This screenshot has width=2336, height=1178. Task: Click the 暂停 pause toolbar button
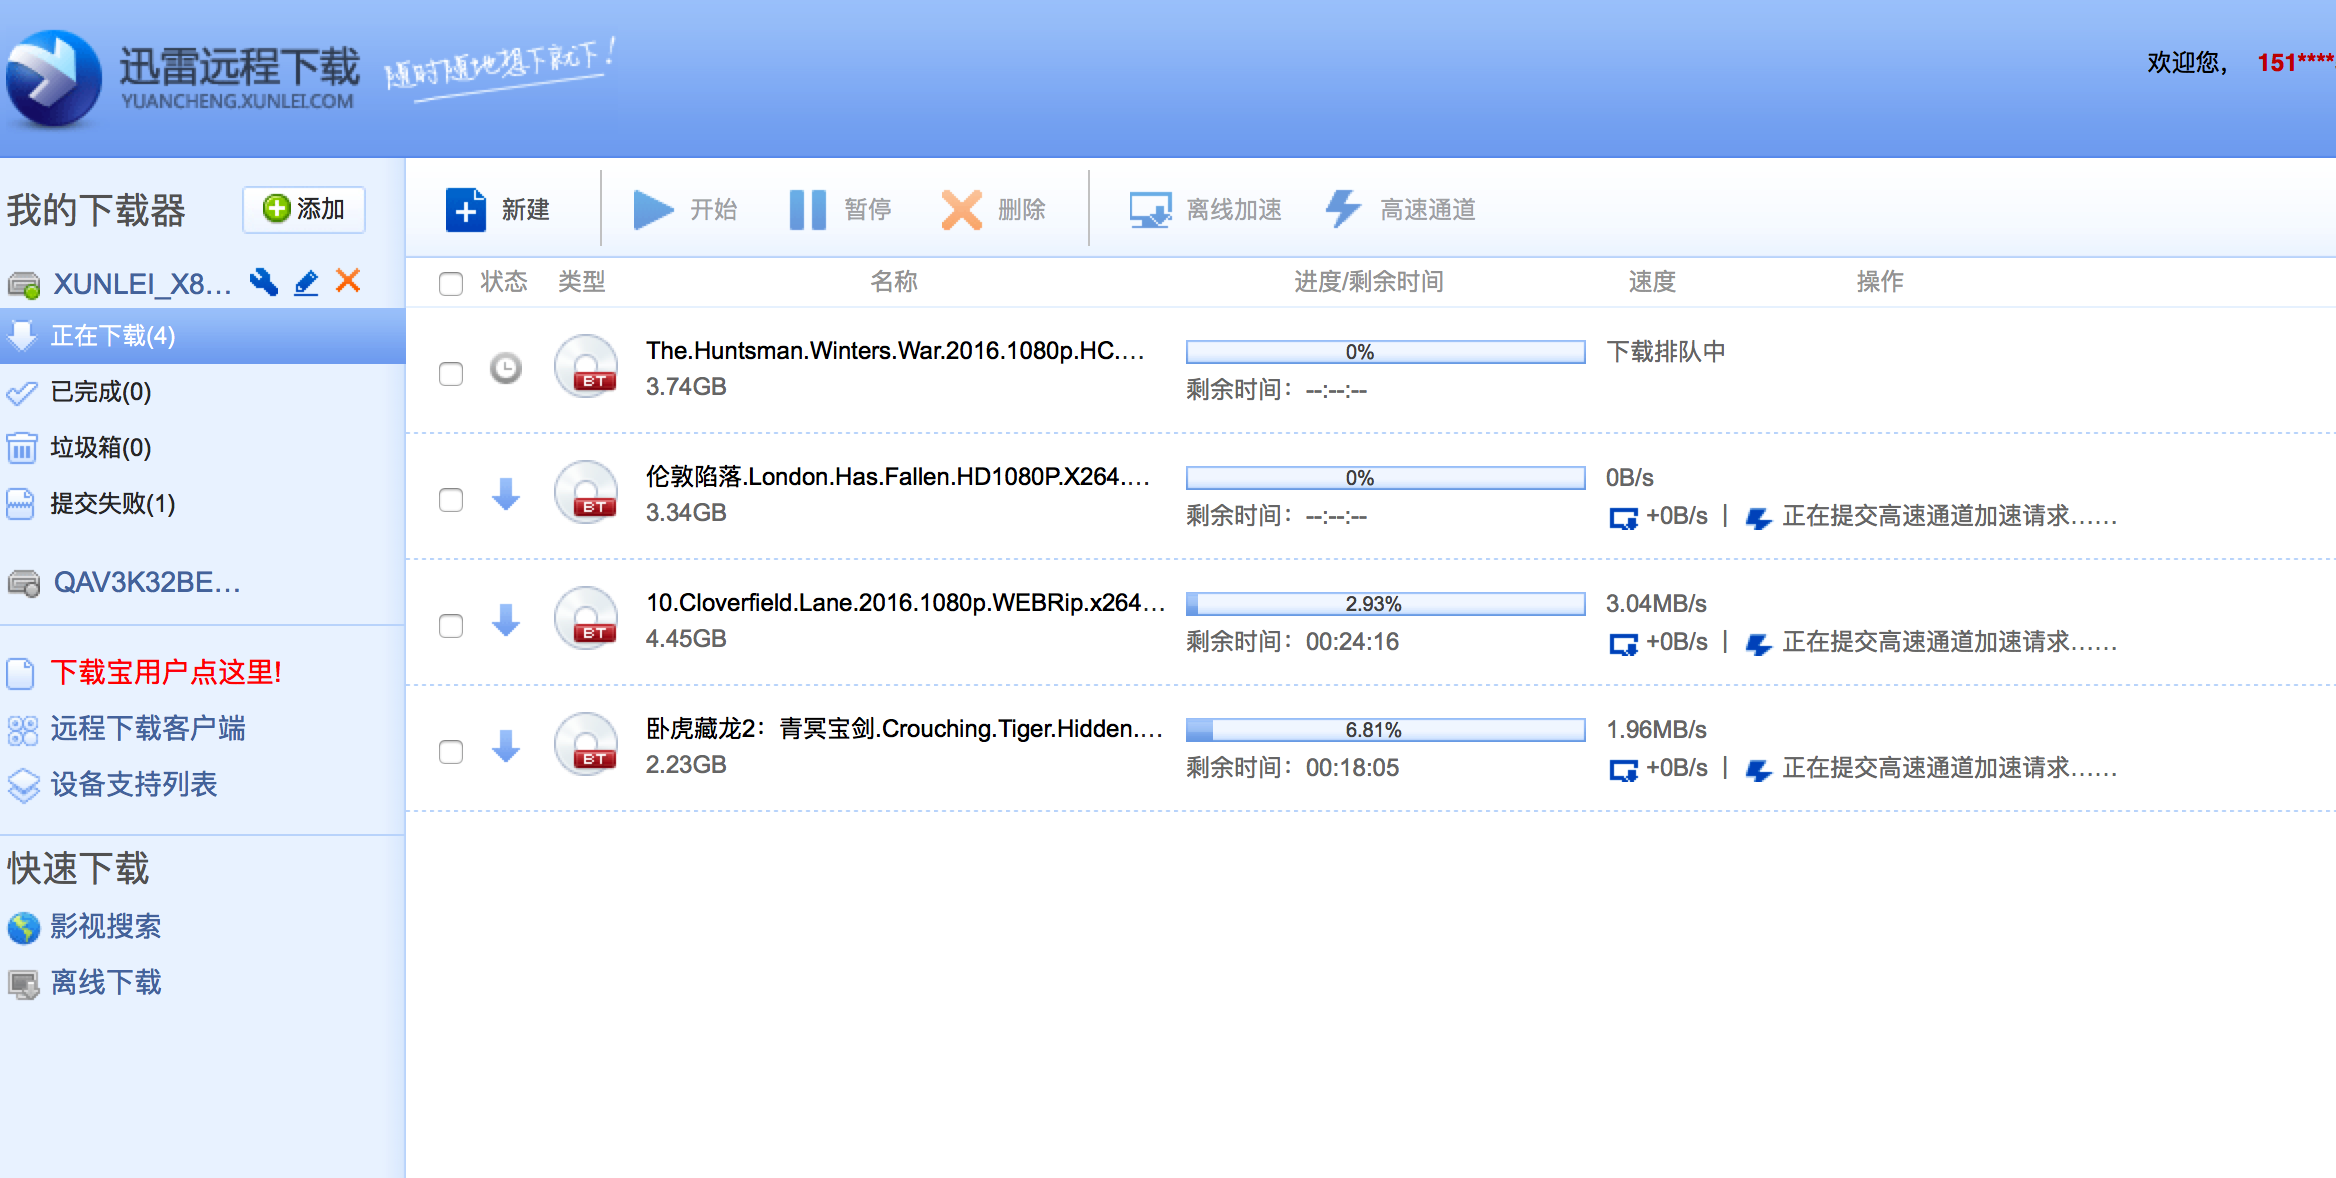pyautogui.click(x=840, y=209)
